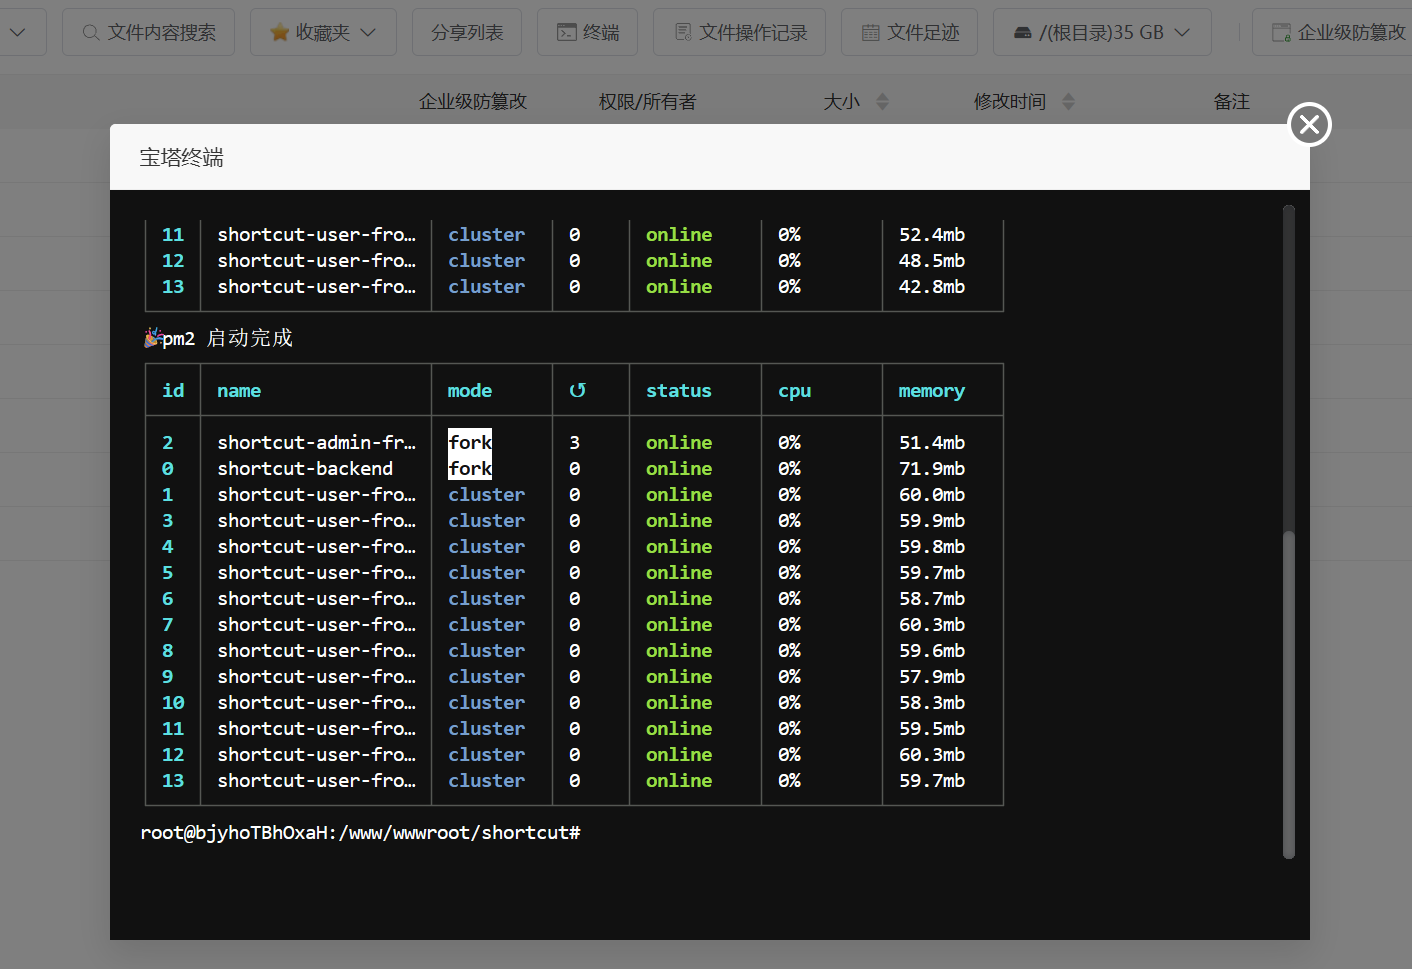The width and height of the screenshot is (1412, 969).
Task: Click the cpu column header
Action: (x=794, y=391)
